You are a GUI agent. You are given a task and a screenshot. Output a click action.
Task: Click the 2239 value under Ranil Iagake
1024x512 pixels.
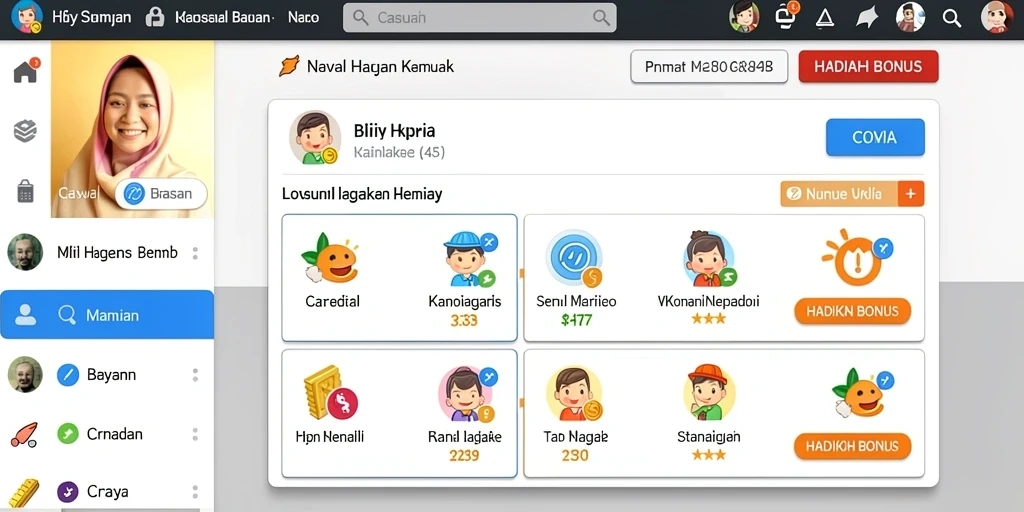(x=464, y=456)
